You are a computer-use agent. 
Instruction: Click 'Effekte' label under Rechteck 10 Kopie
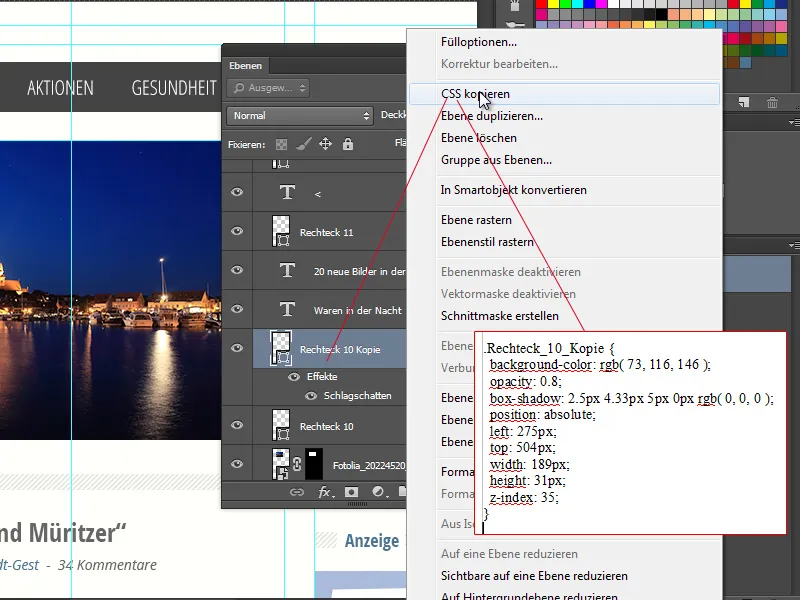point(322,377)
